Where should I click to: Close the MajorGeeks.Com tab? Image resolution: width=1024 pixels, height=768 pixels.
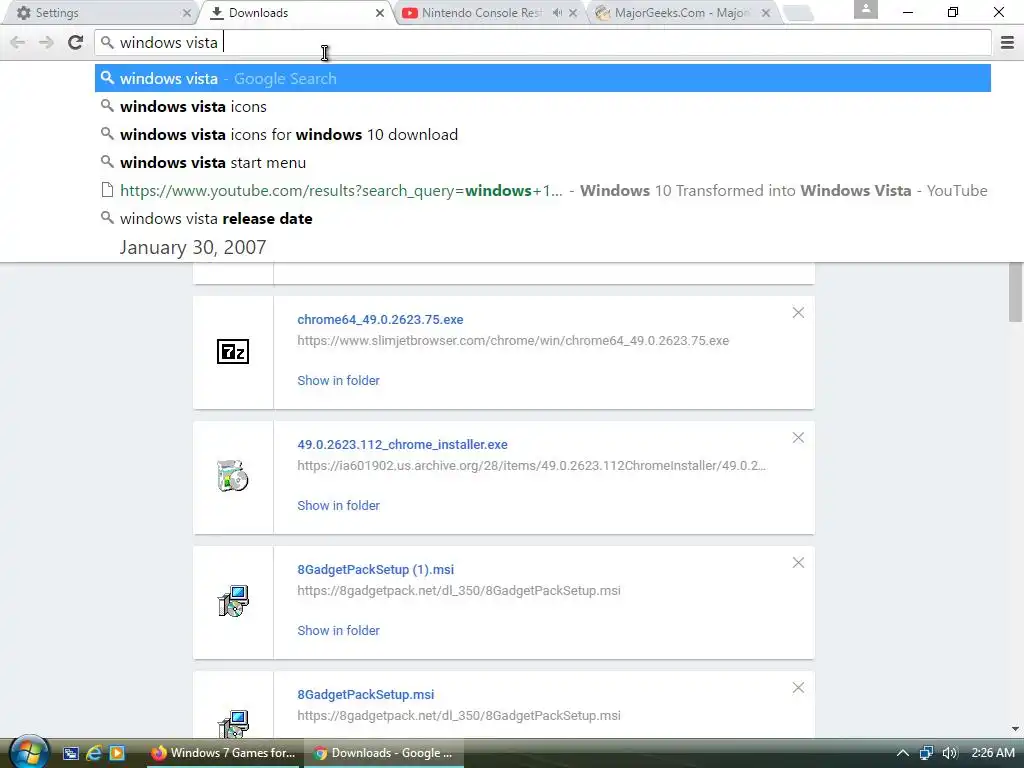766,13
